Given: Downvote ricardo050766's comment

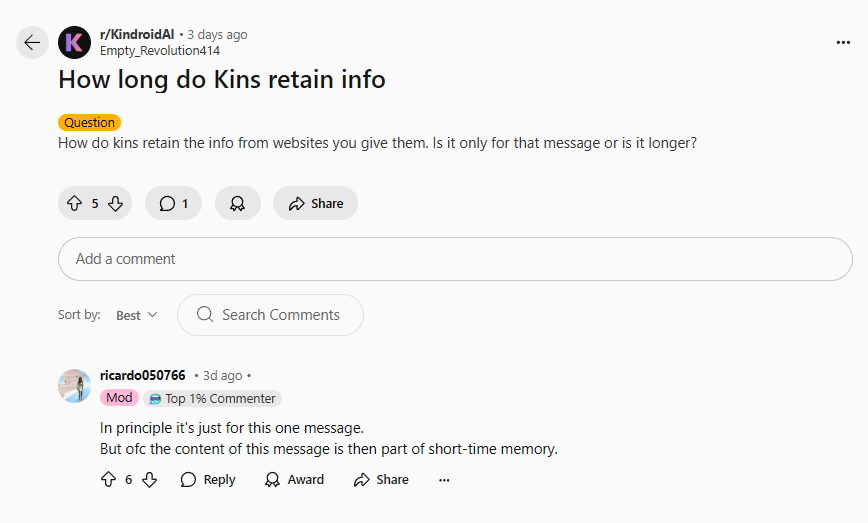Looking at the screenshot, I should 149,479.
